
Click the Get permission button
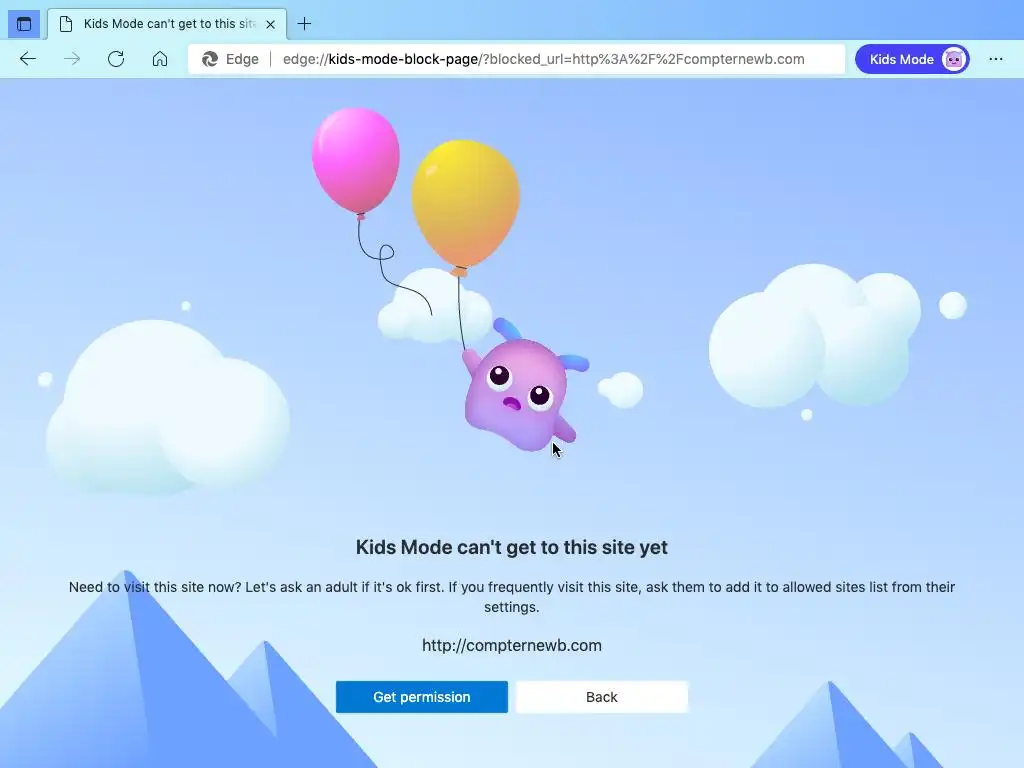click(x=422, y=697)
